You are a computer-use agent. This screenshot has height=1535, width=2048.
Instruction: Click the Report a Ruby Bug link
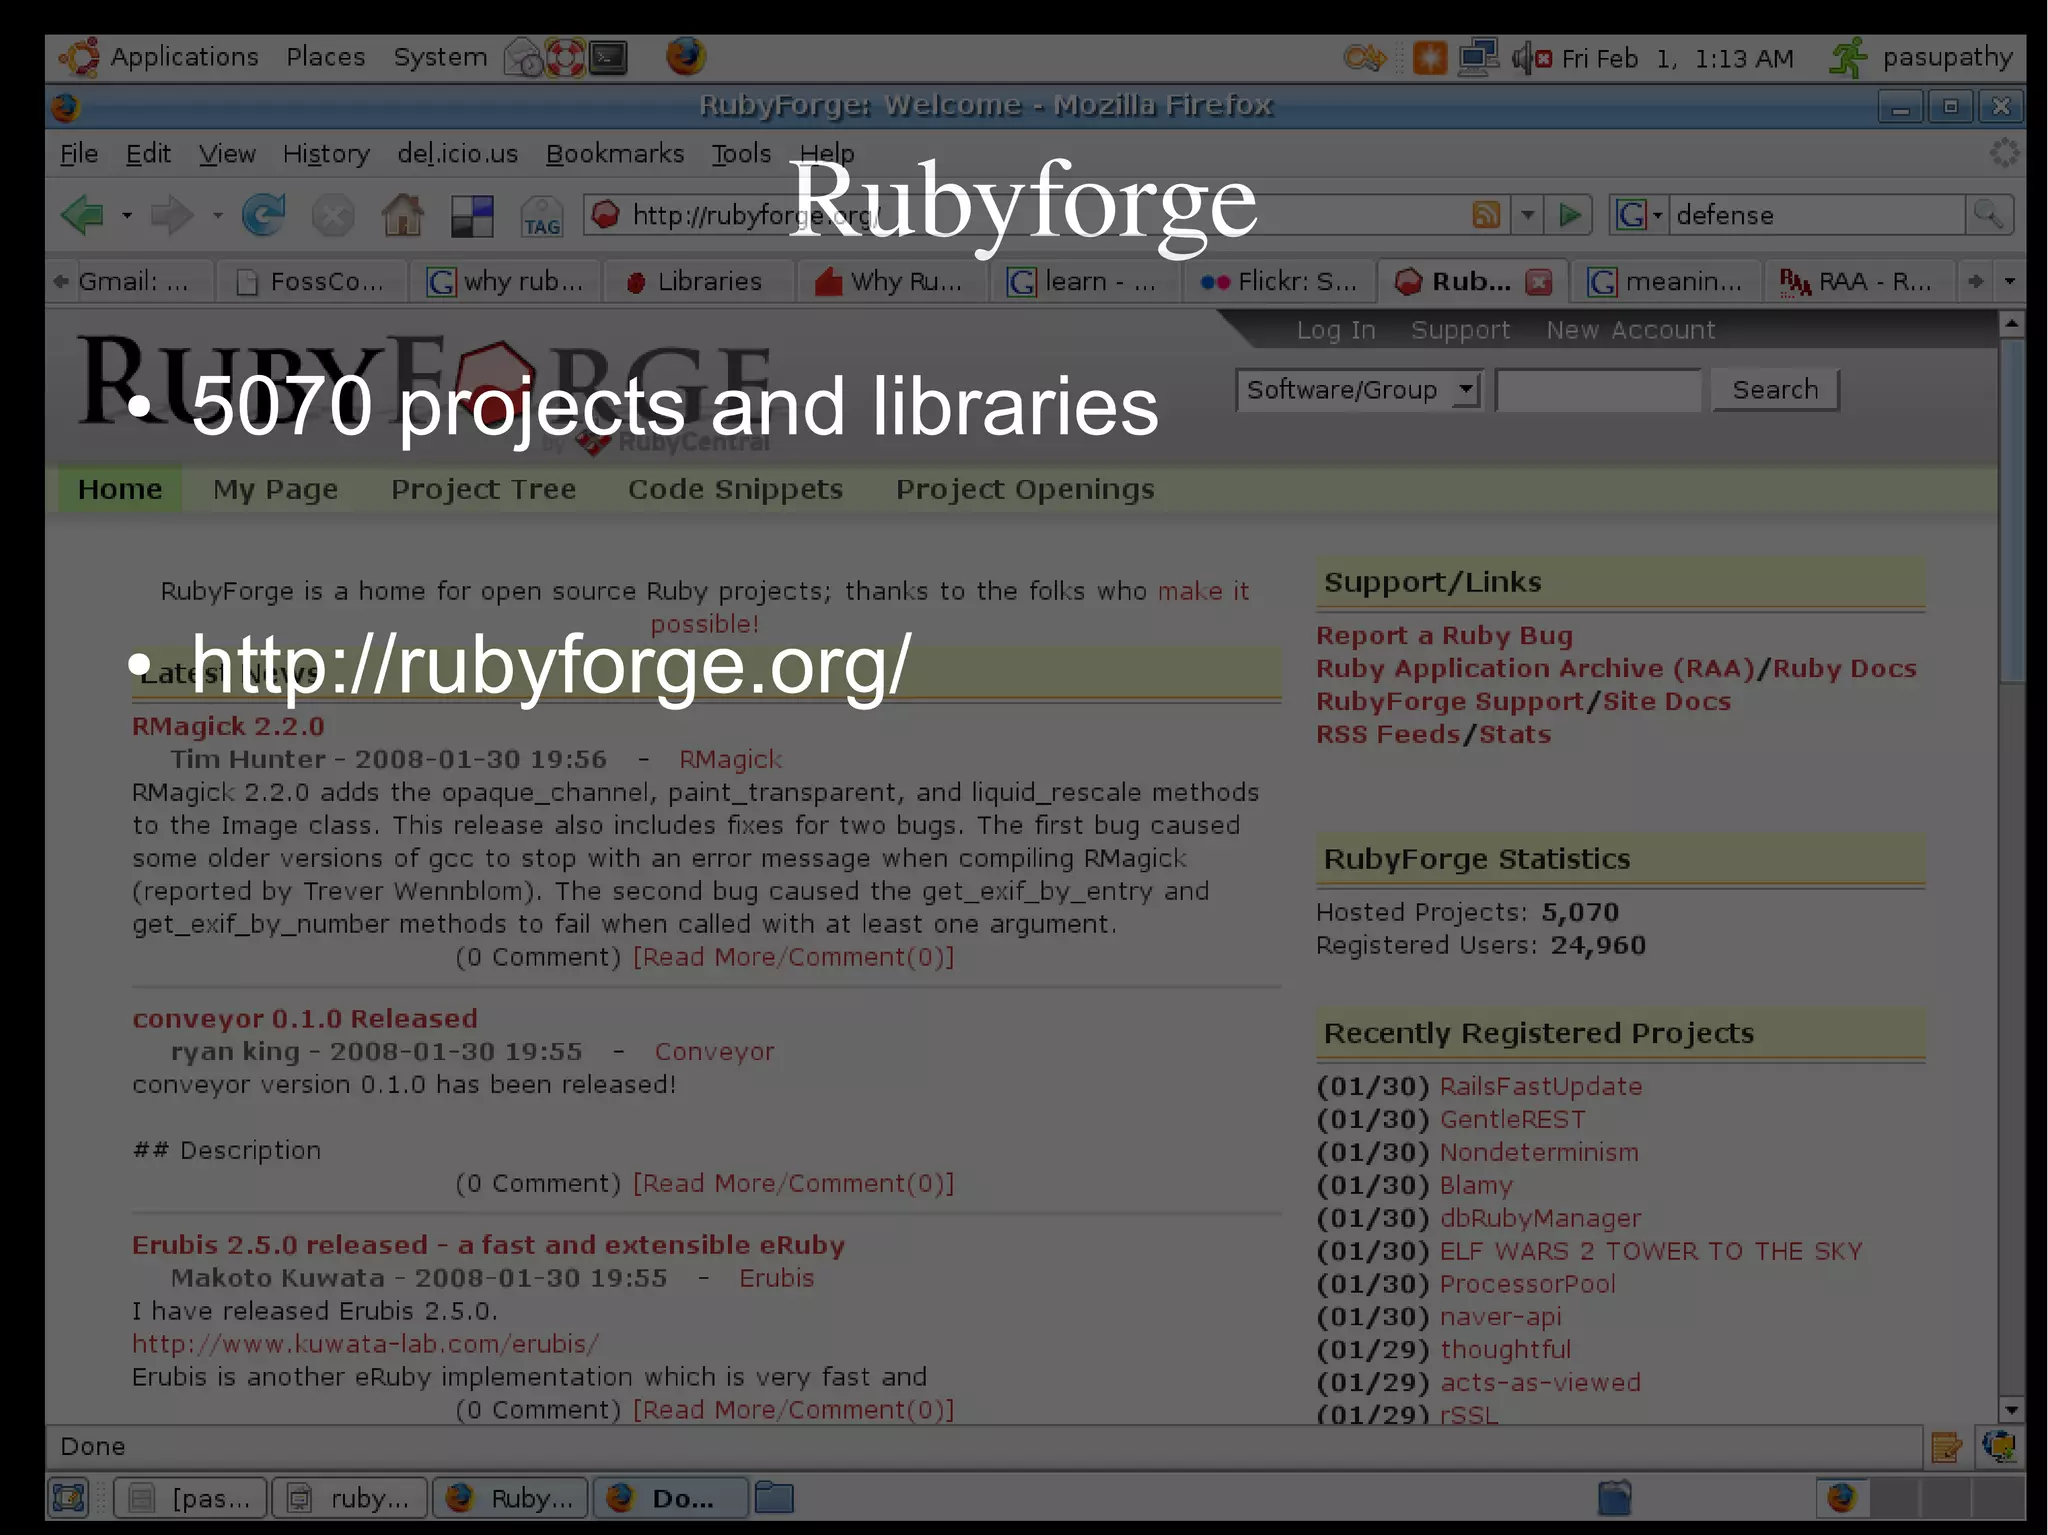click(1444, 636)
